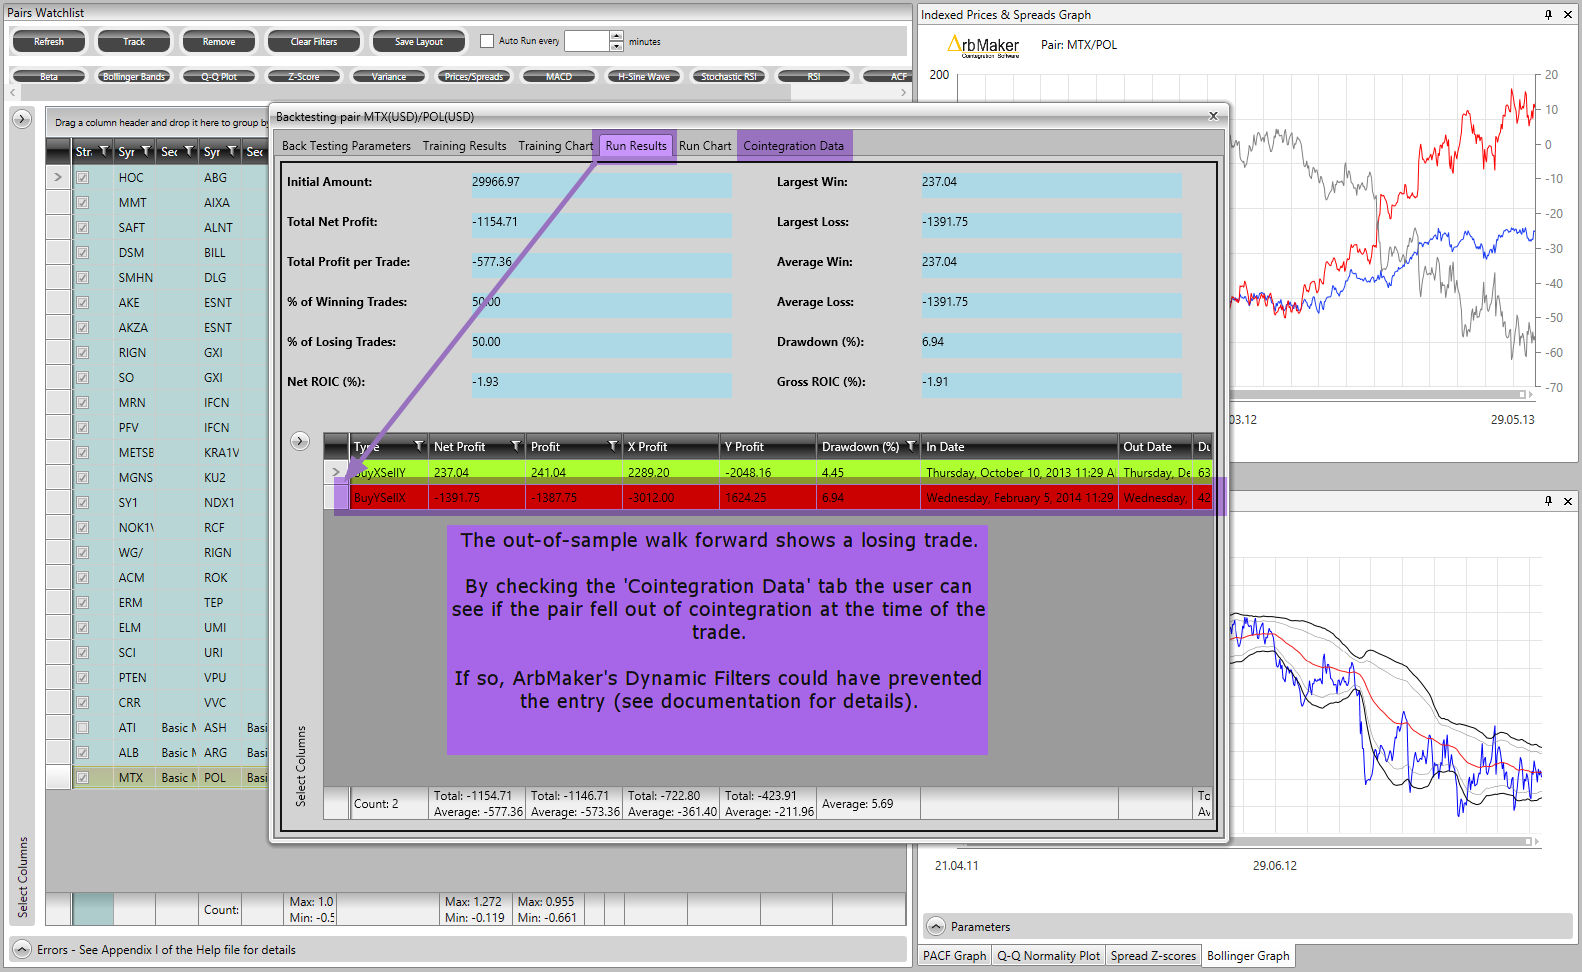
Task: Decrease Auto Run minutes with the down spinner
Action: coord(617,46)
